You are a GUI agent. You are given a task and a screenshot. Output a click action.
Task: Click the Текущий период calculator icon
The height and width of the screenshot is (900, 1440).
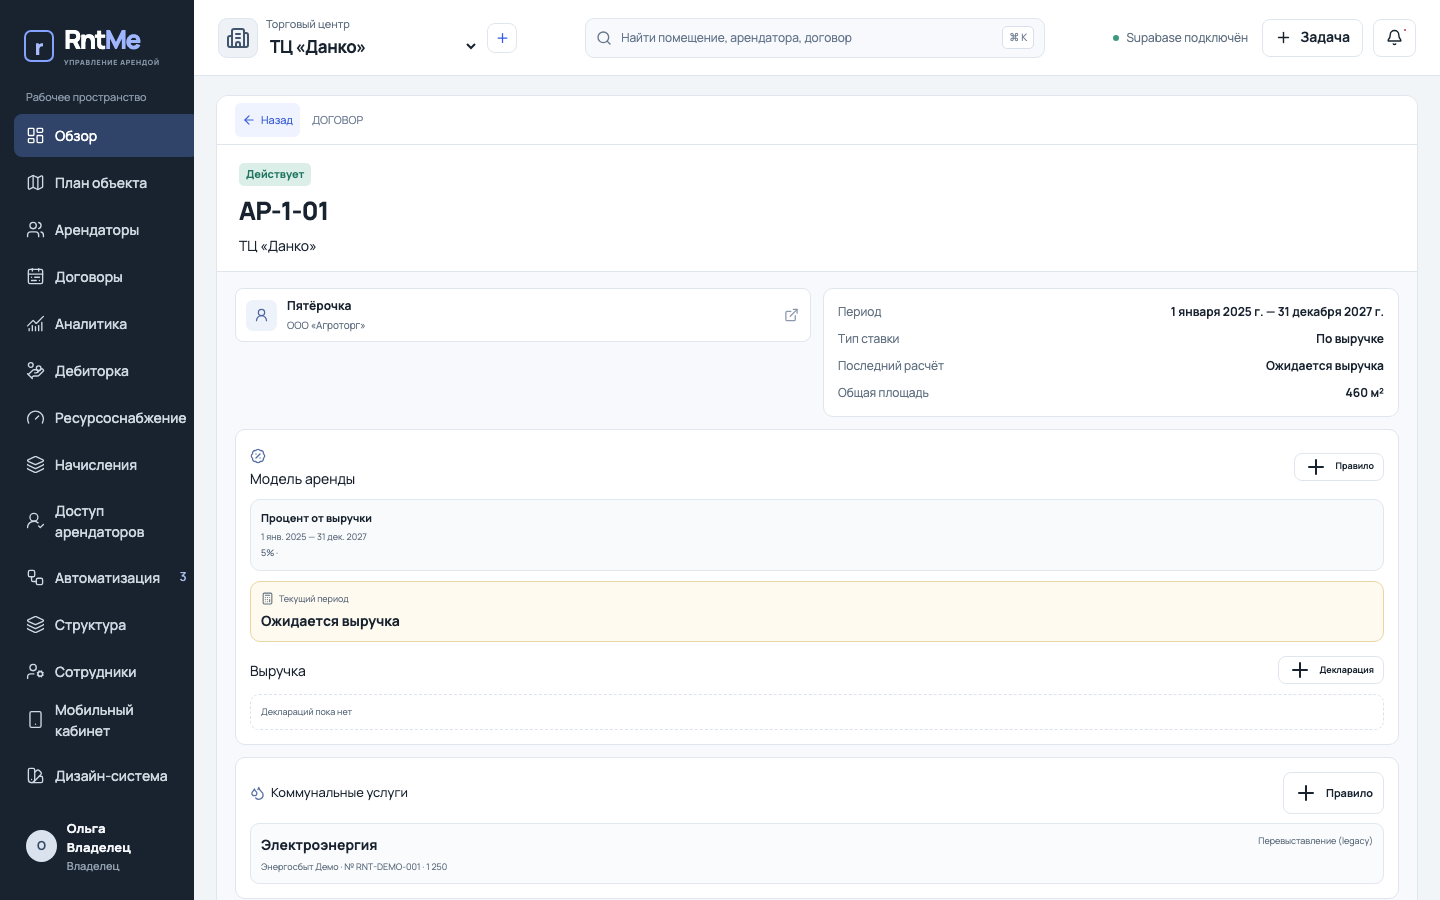click(x=267, y=599)
